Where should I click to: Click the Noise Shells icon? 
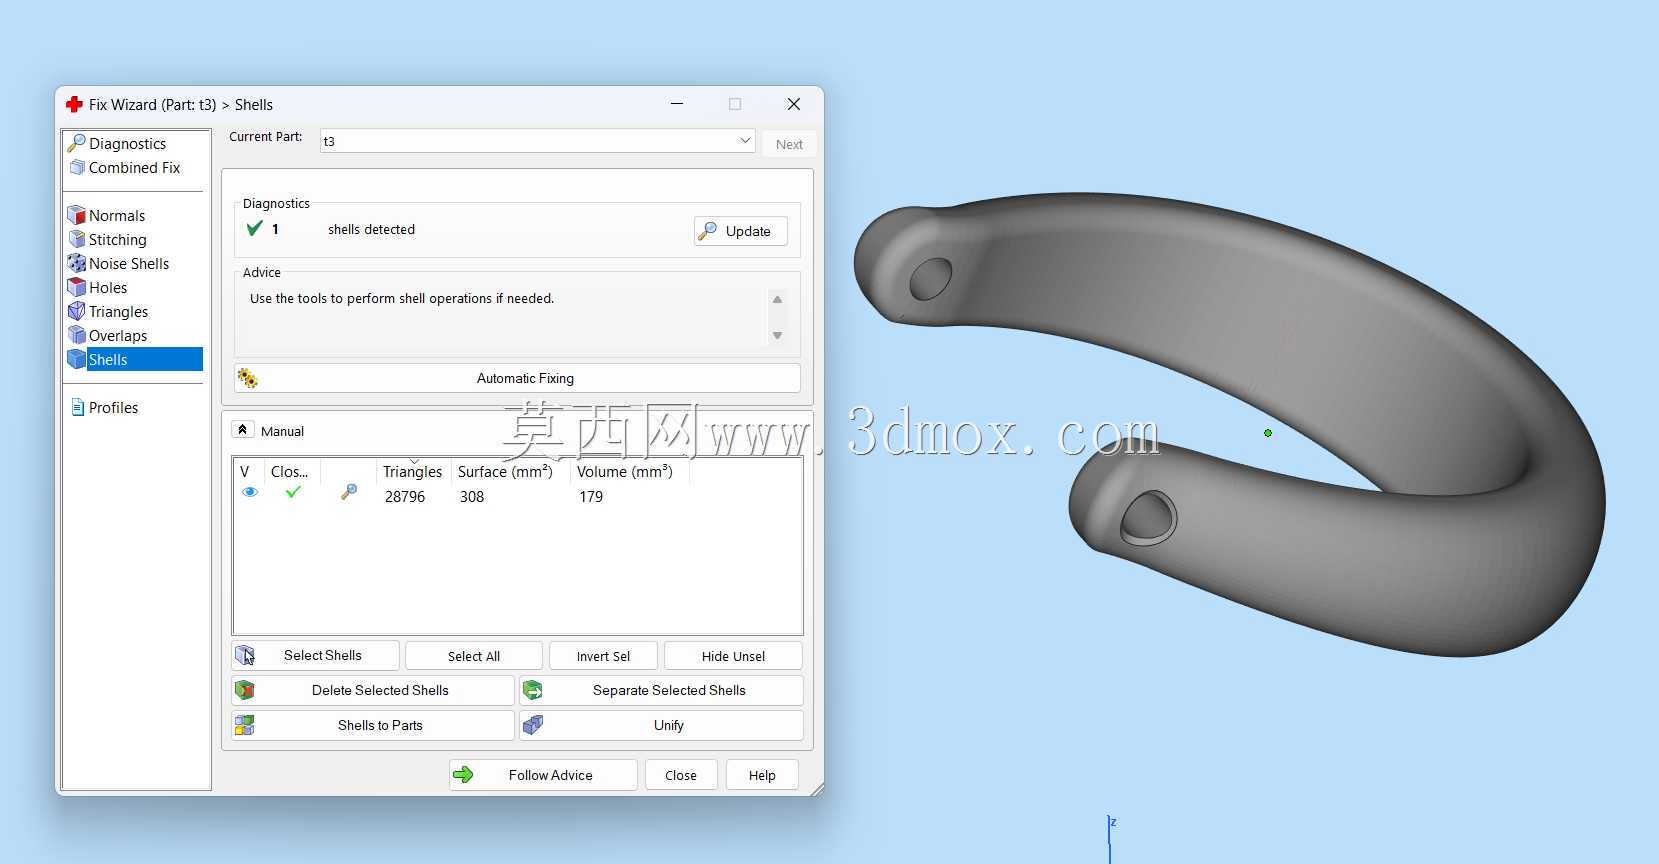coord(76,263)
